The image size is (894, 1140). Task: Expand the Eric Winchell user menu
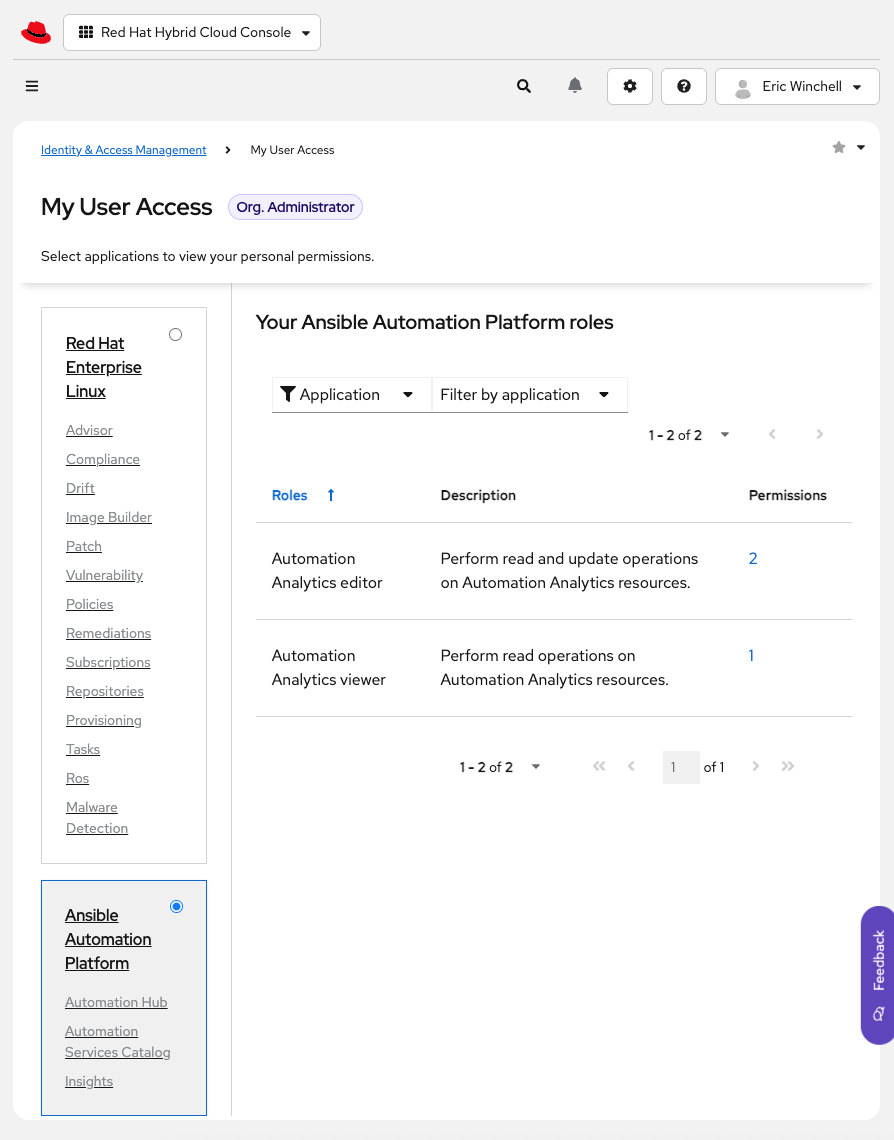click(797, 87)
